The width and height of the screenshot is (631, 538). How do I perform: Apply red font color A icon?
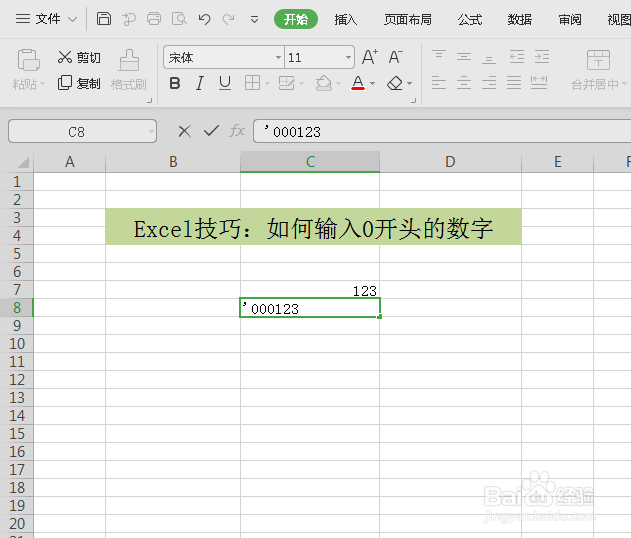click(358, 83)
